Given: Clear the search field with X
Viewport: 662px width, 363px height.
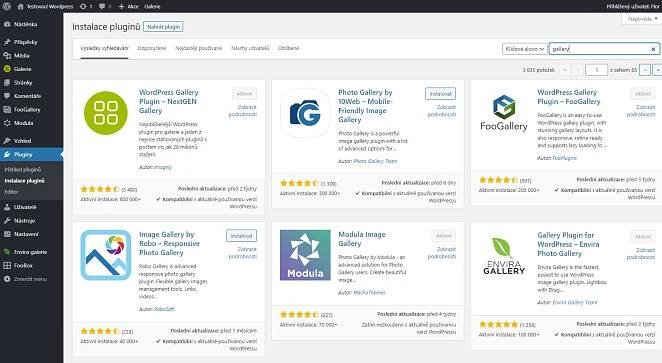Looking at the screenshot, I should click(653, 49).
